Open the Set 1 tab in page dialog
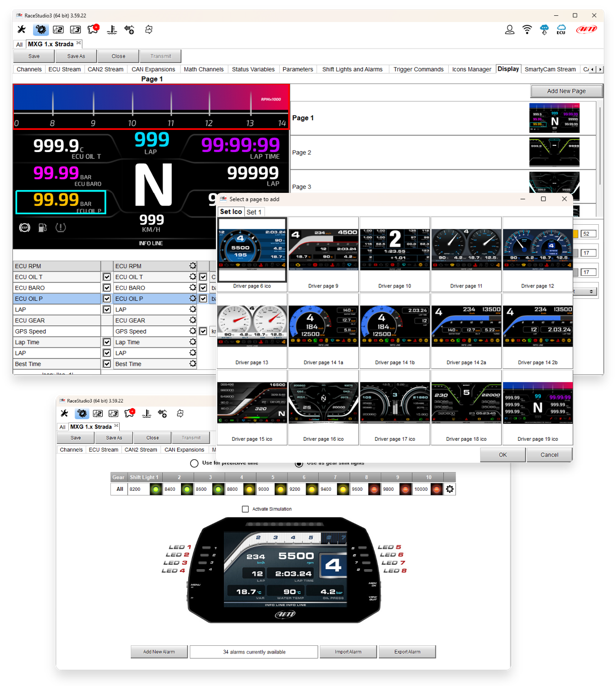The height and width of the screenshot is (686, 615). click(255, 212)
